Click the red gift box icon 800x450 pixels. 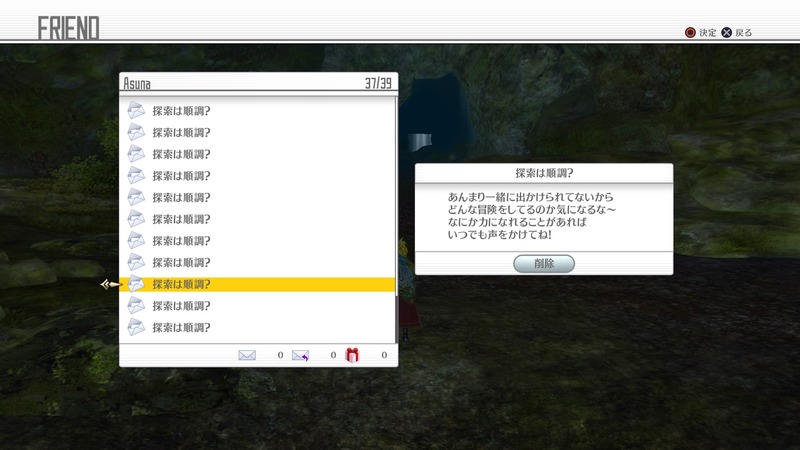click(x=352, y=355)
